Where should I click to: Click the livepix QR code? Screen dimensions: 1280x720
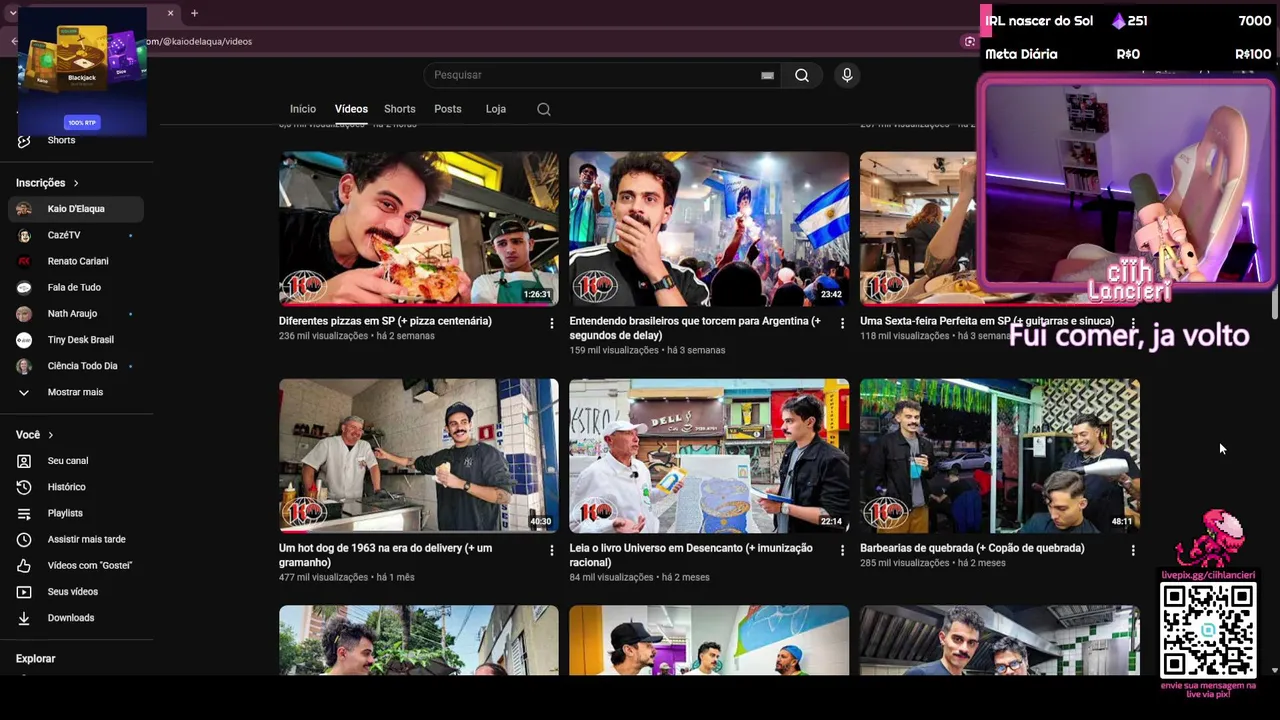(x=1208, y=631)
